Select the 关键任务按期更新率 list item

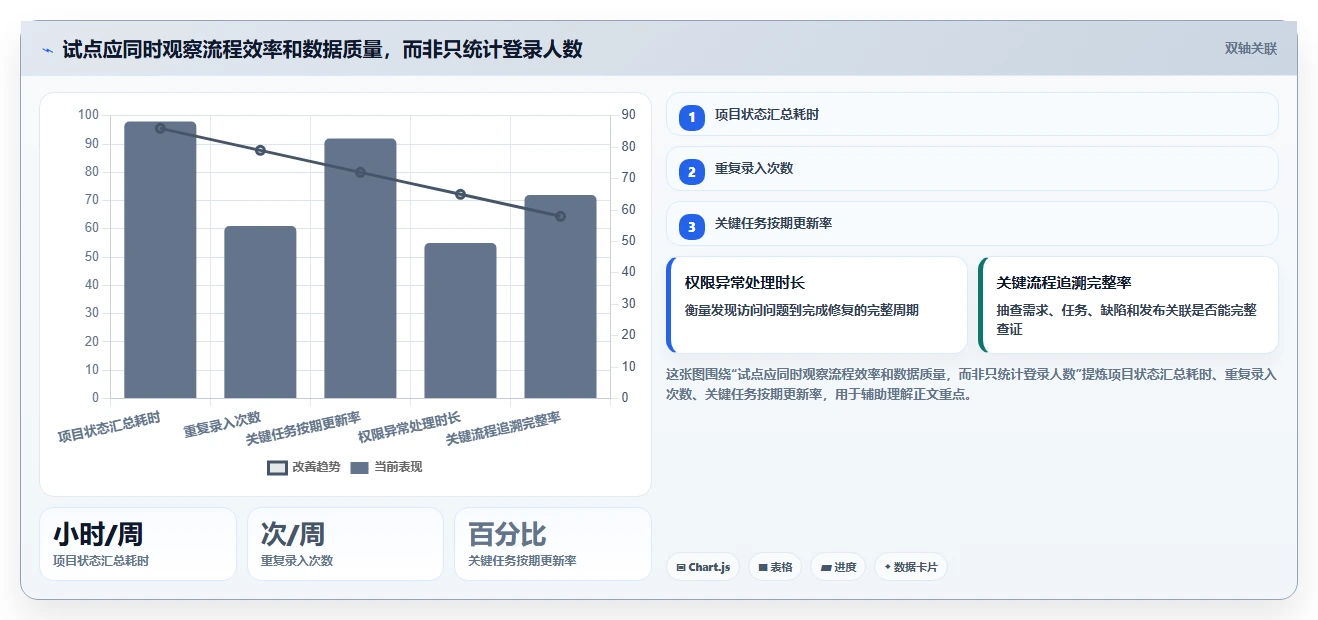[972, 223]
